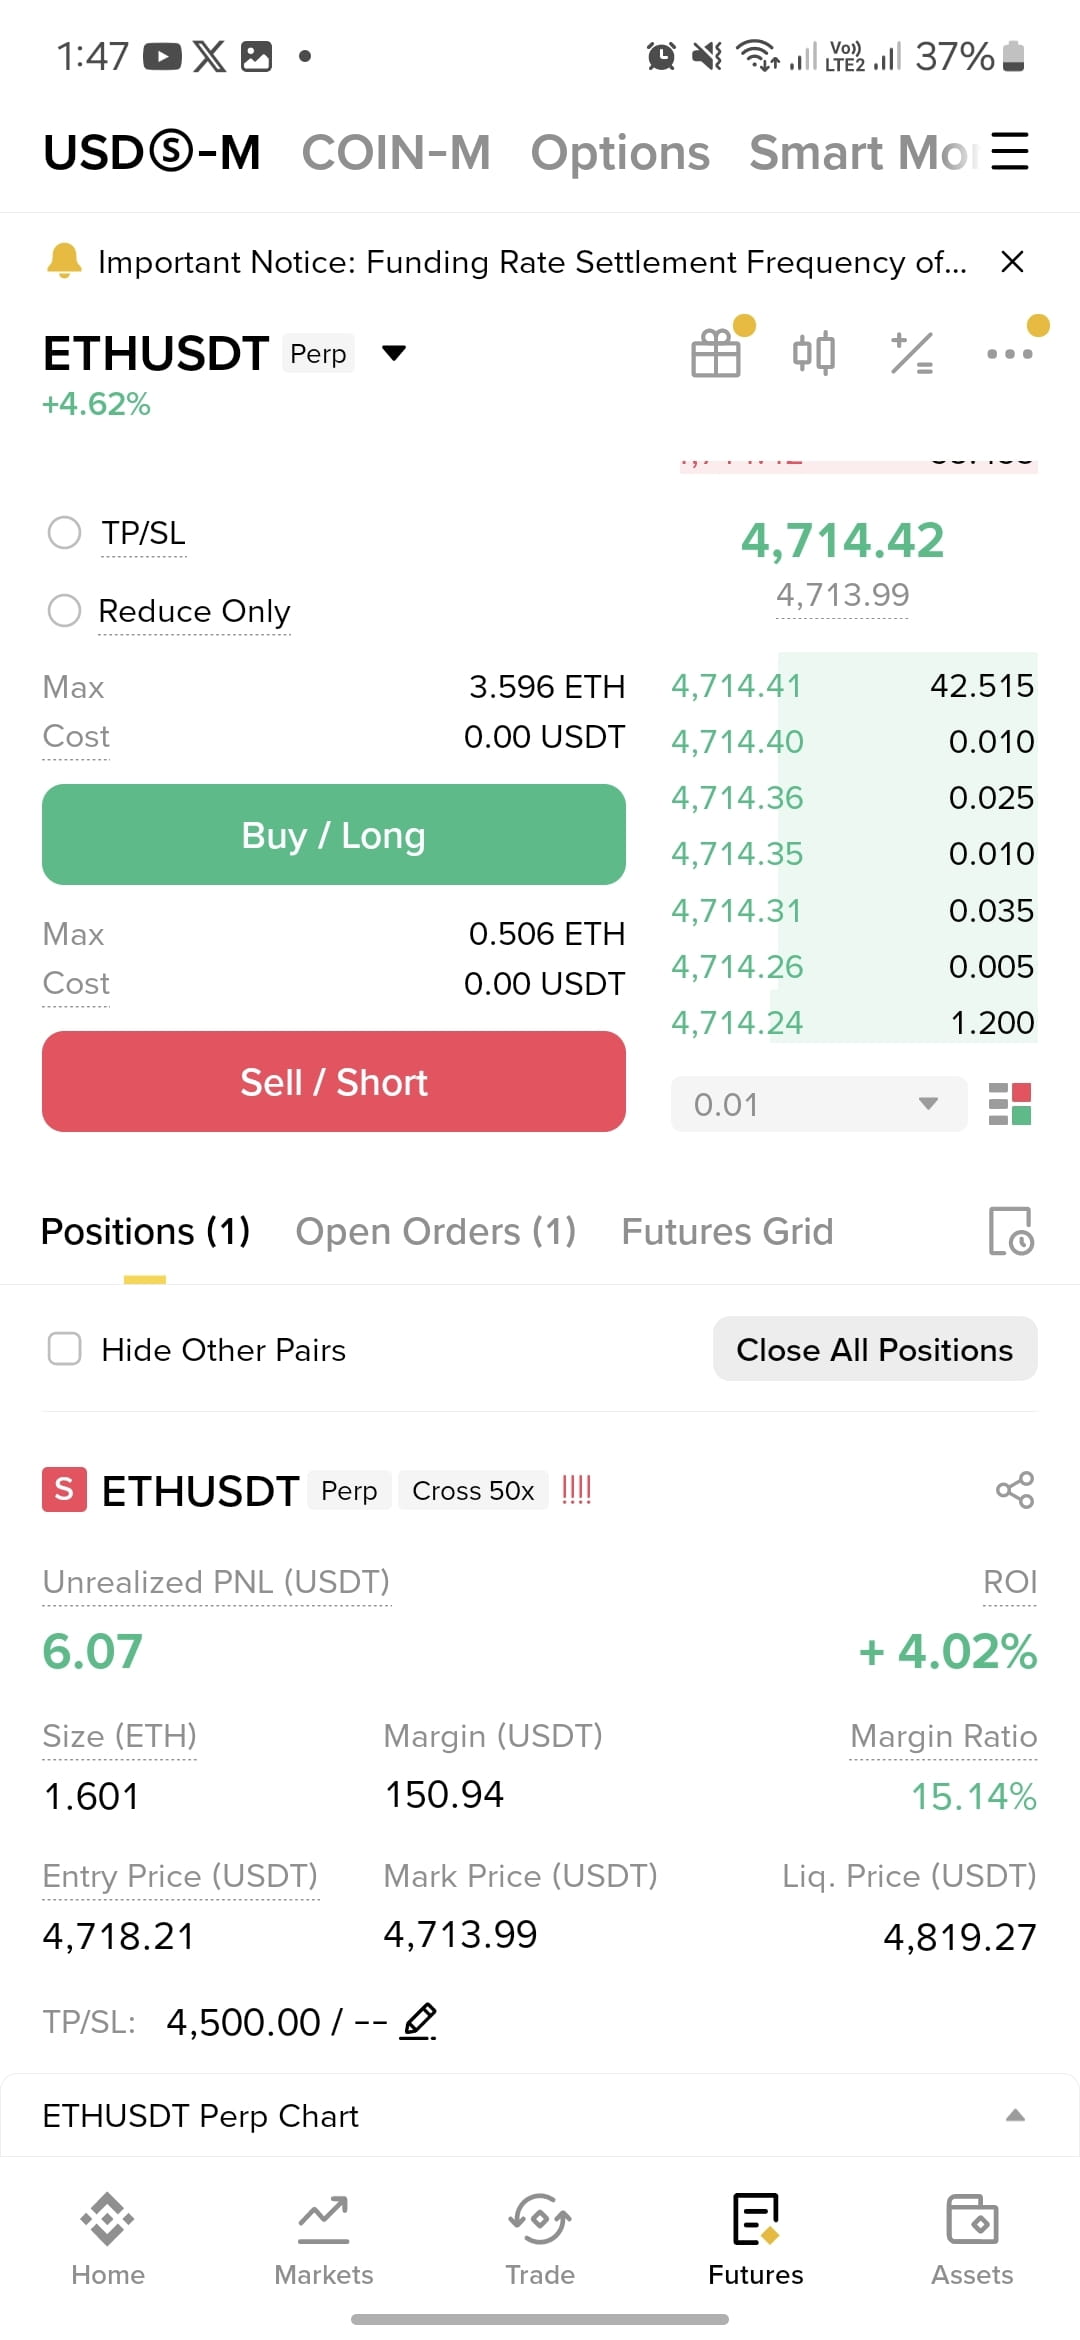
Task: Open the candlestick chart icon
Action: [814, 353]
